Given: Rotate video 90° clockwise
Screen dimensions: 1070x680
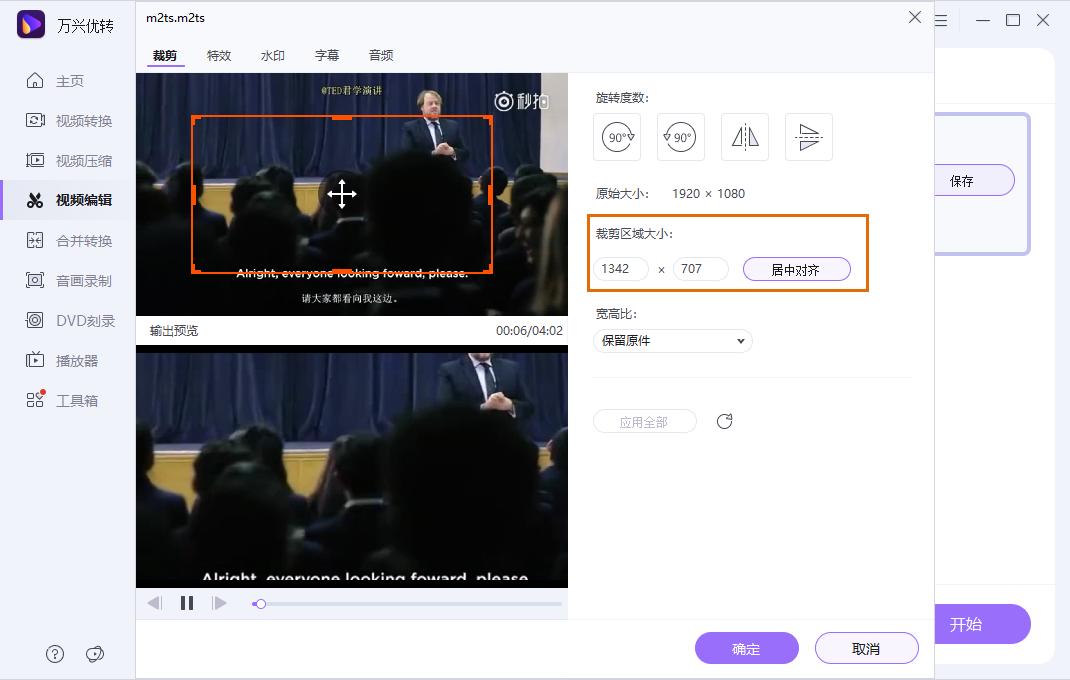Looking at the screenshot, I should [617, 137].
